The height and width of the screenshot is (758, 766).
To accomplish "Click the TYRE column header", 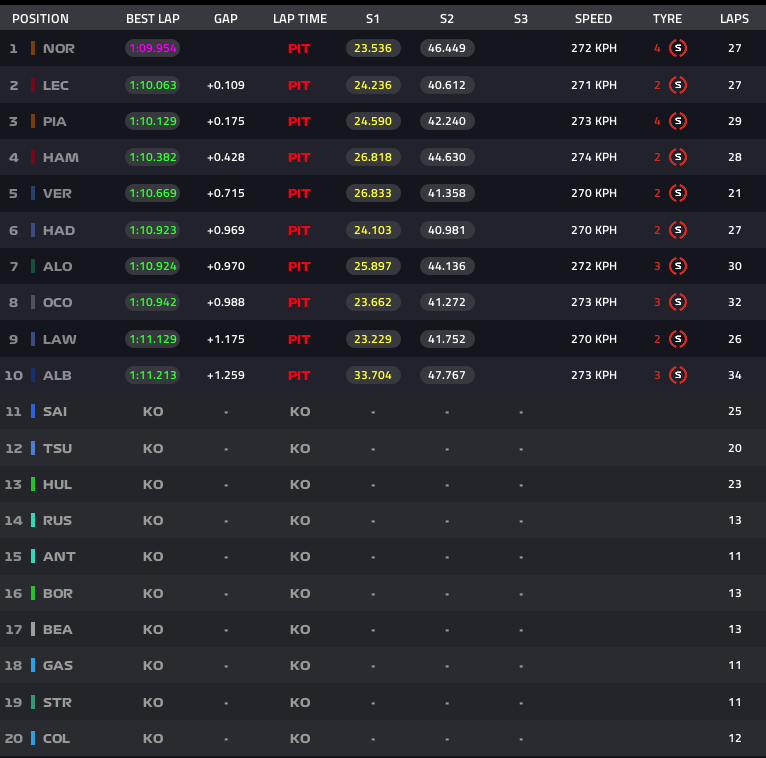I will [x=667, y=19].
